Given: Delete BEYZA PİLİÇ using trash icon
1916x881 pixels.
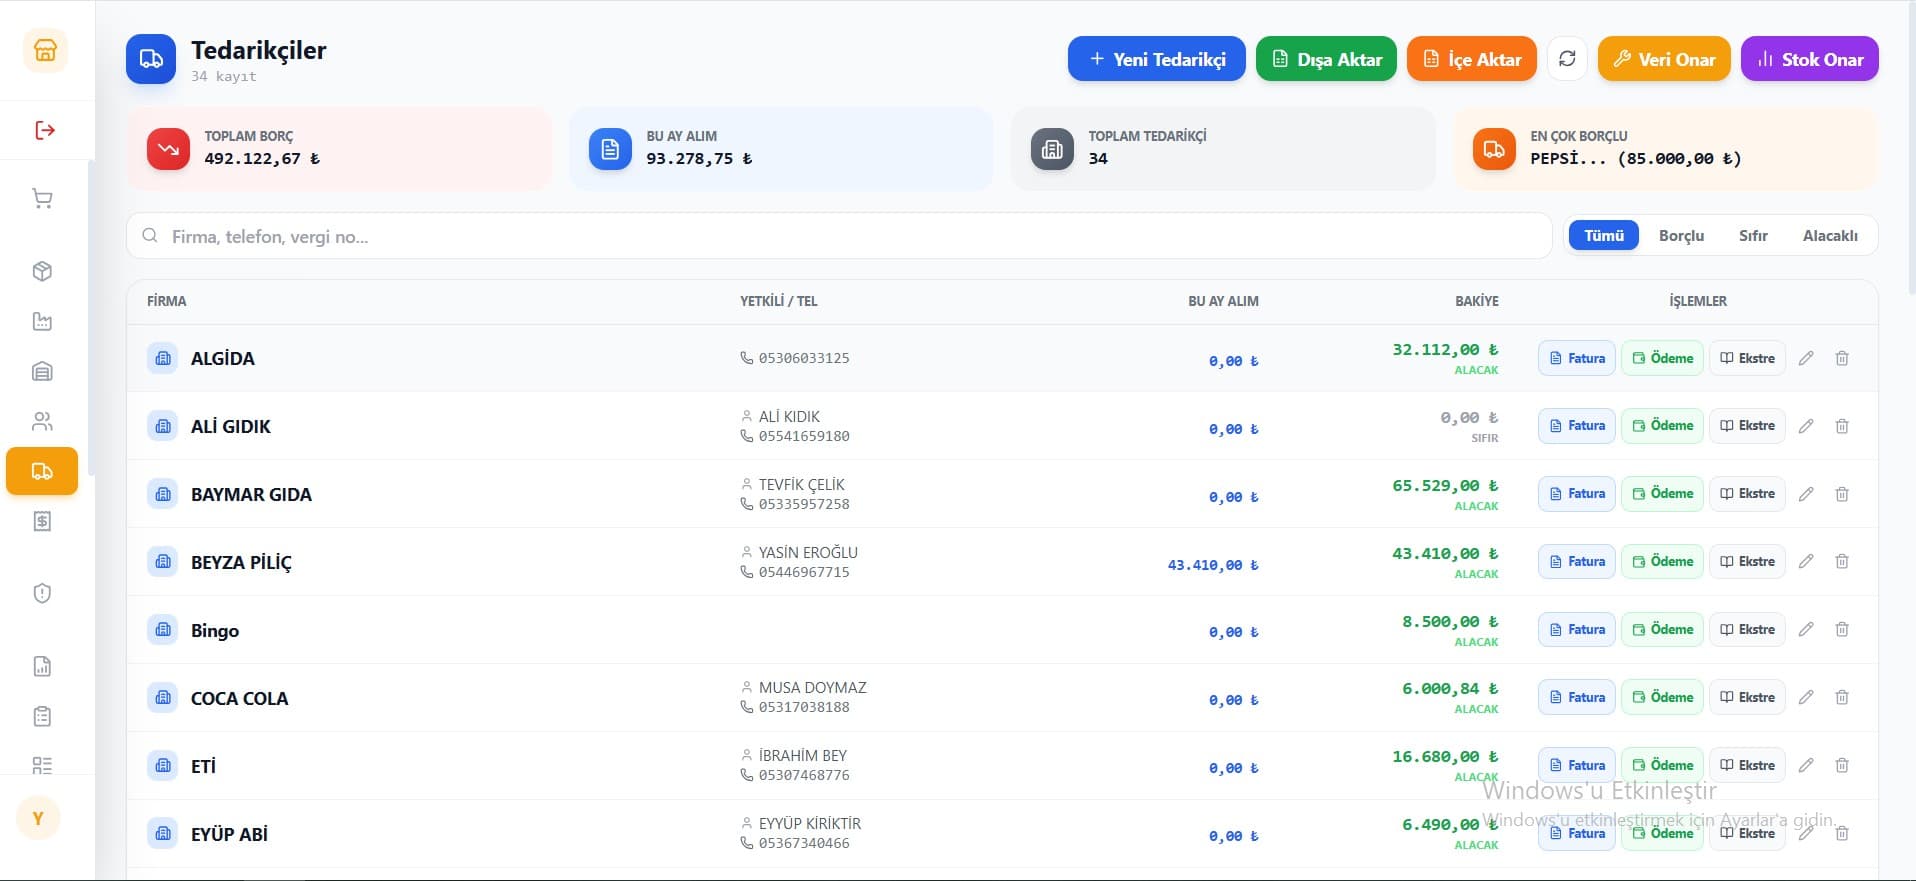Looking at the screenshot, I should pos(1842,561).
